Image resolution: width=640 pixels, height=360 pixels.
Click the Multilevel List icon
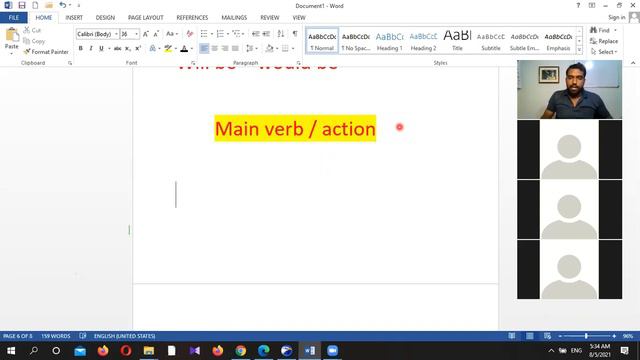236,33
